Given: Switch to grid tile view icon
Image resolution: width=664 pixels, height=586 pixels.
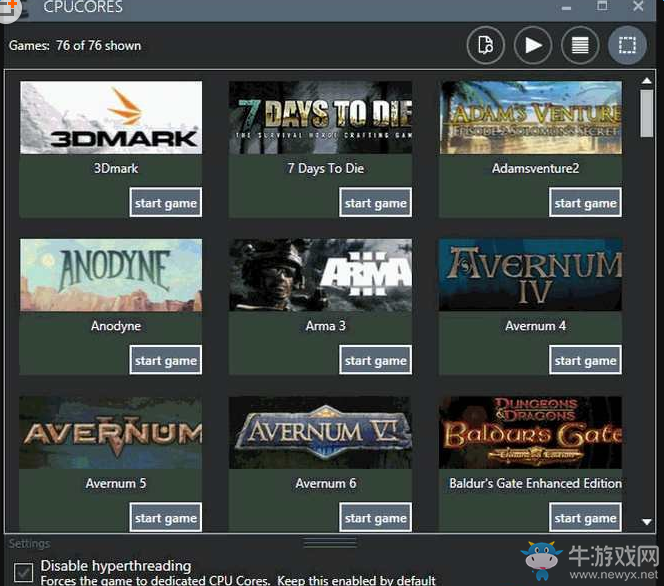Looking at the screenshot, I should click(x=627, y=45).
